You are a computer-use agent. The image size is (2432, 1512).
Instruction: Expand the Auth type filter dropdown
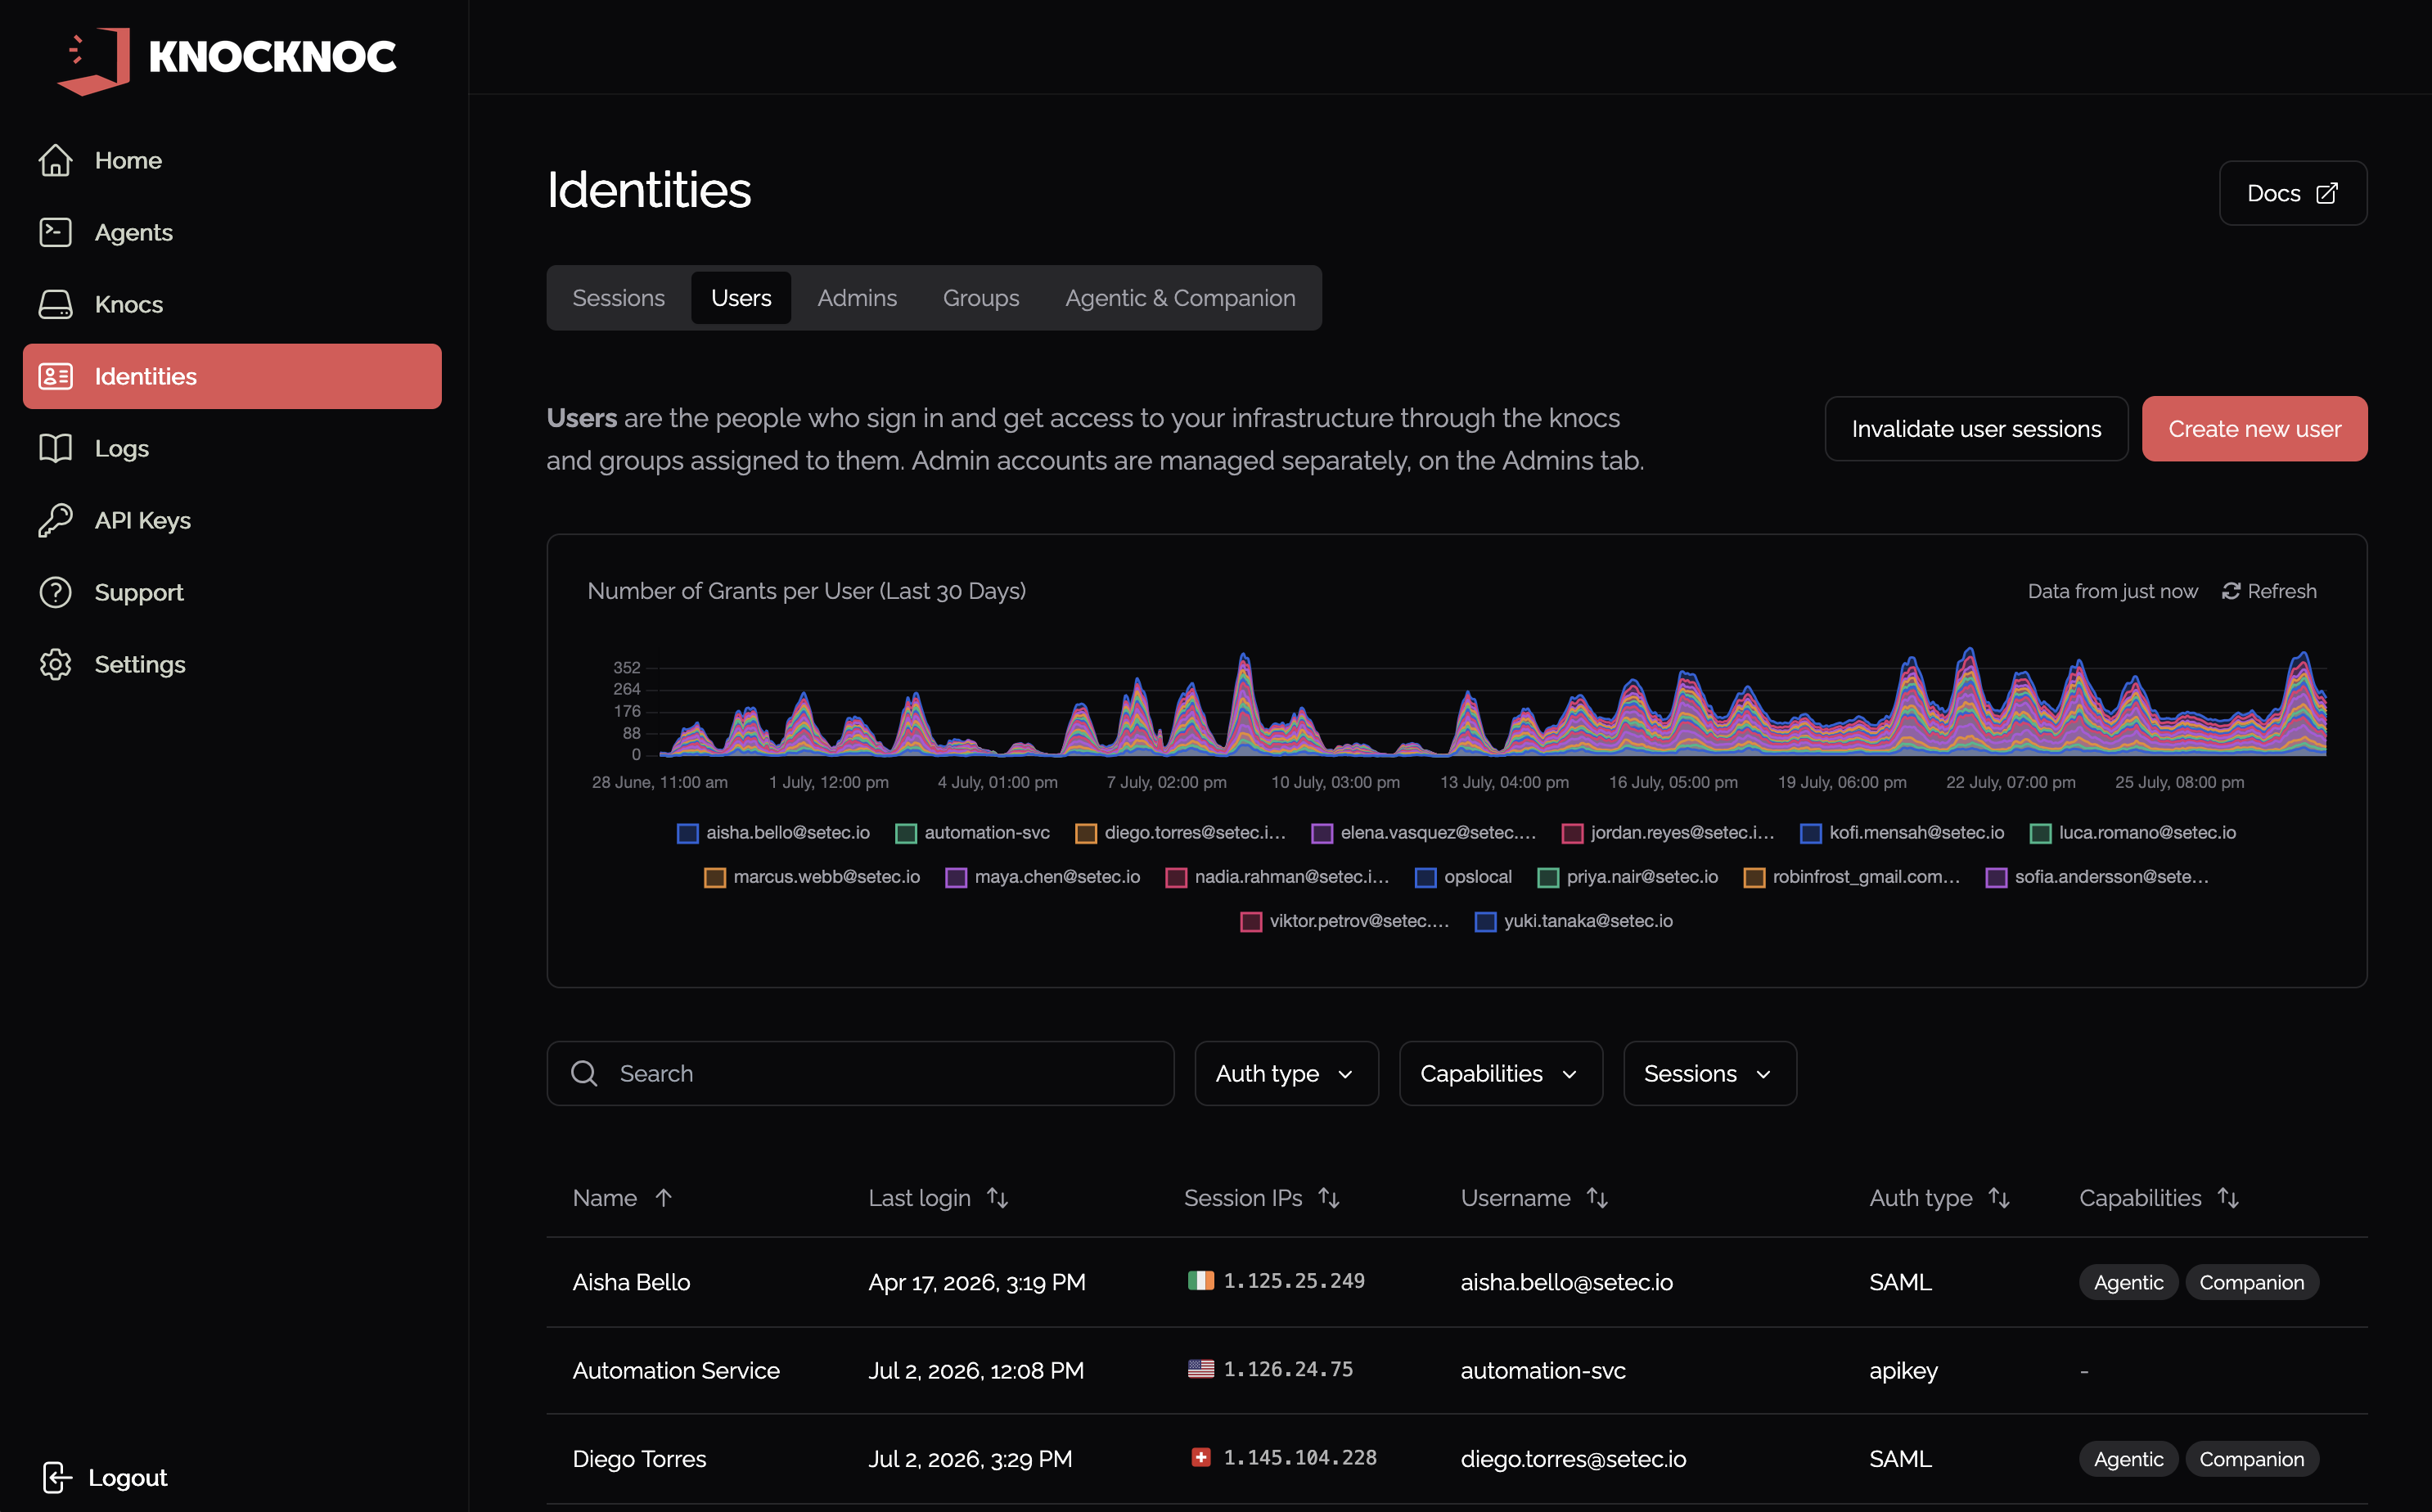click(x=1286, y=1073)
